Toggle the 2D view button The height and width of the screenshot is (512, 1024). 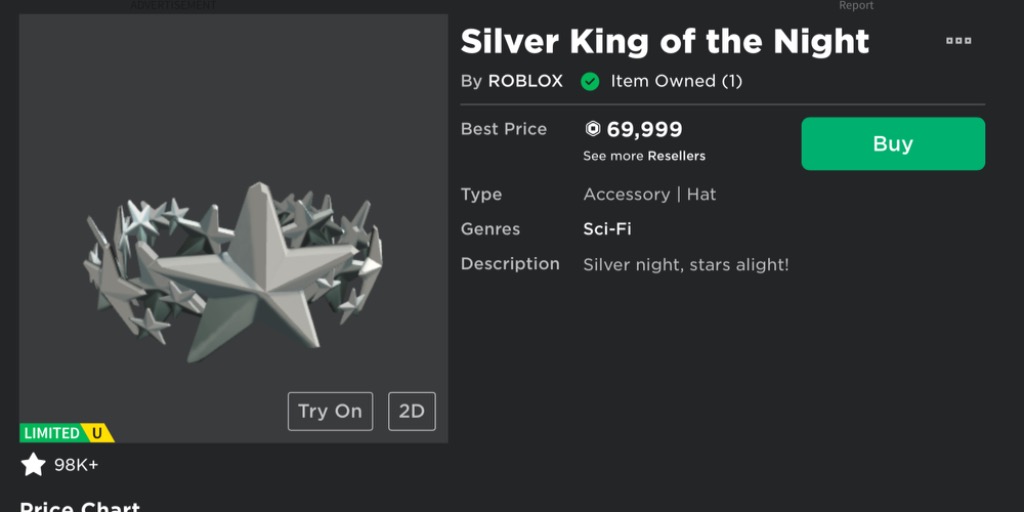(x=411, y=411)
